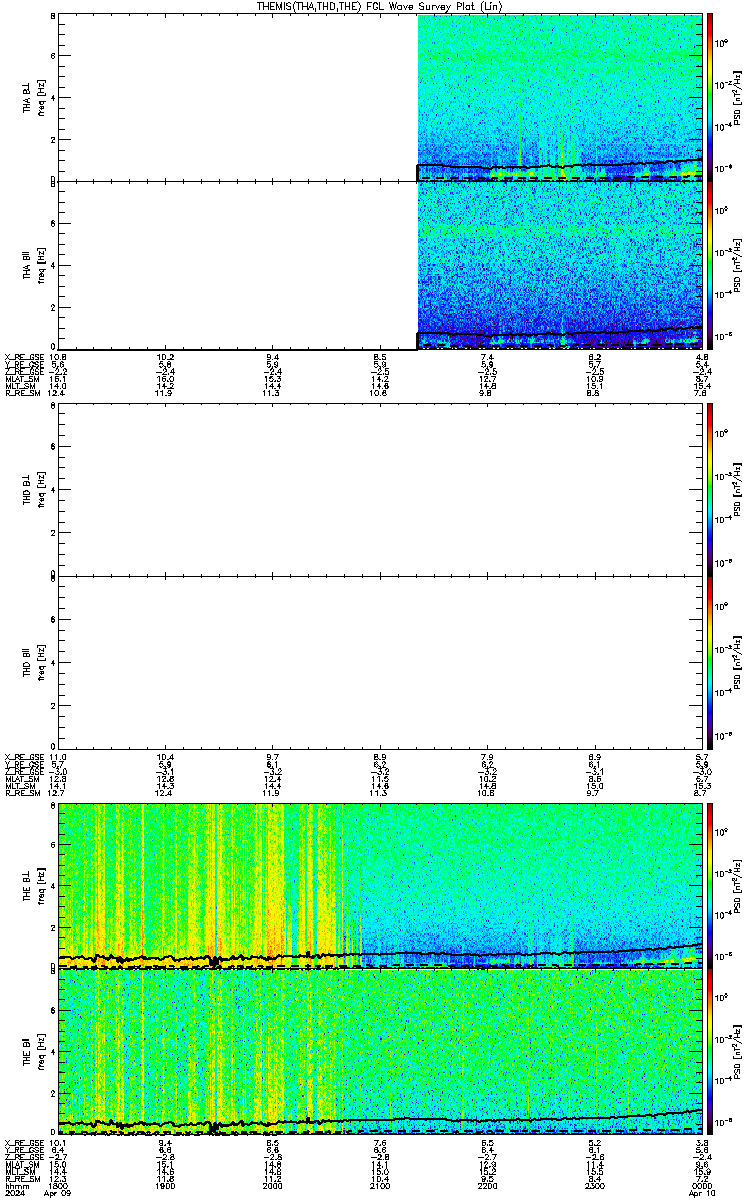Click the 10.1 X_RE_GSE value under THE
The width and height of the screenshot is (750, 1200).
pyautogui.click(x=58, y=1141)
